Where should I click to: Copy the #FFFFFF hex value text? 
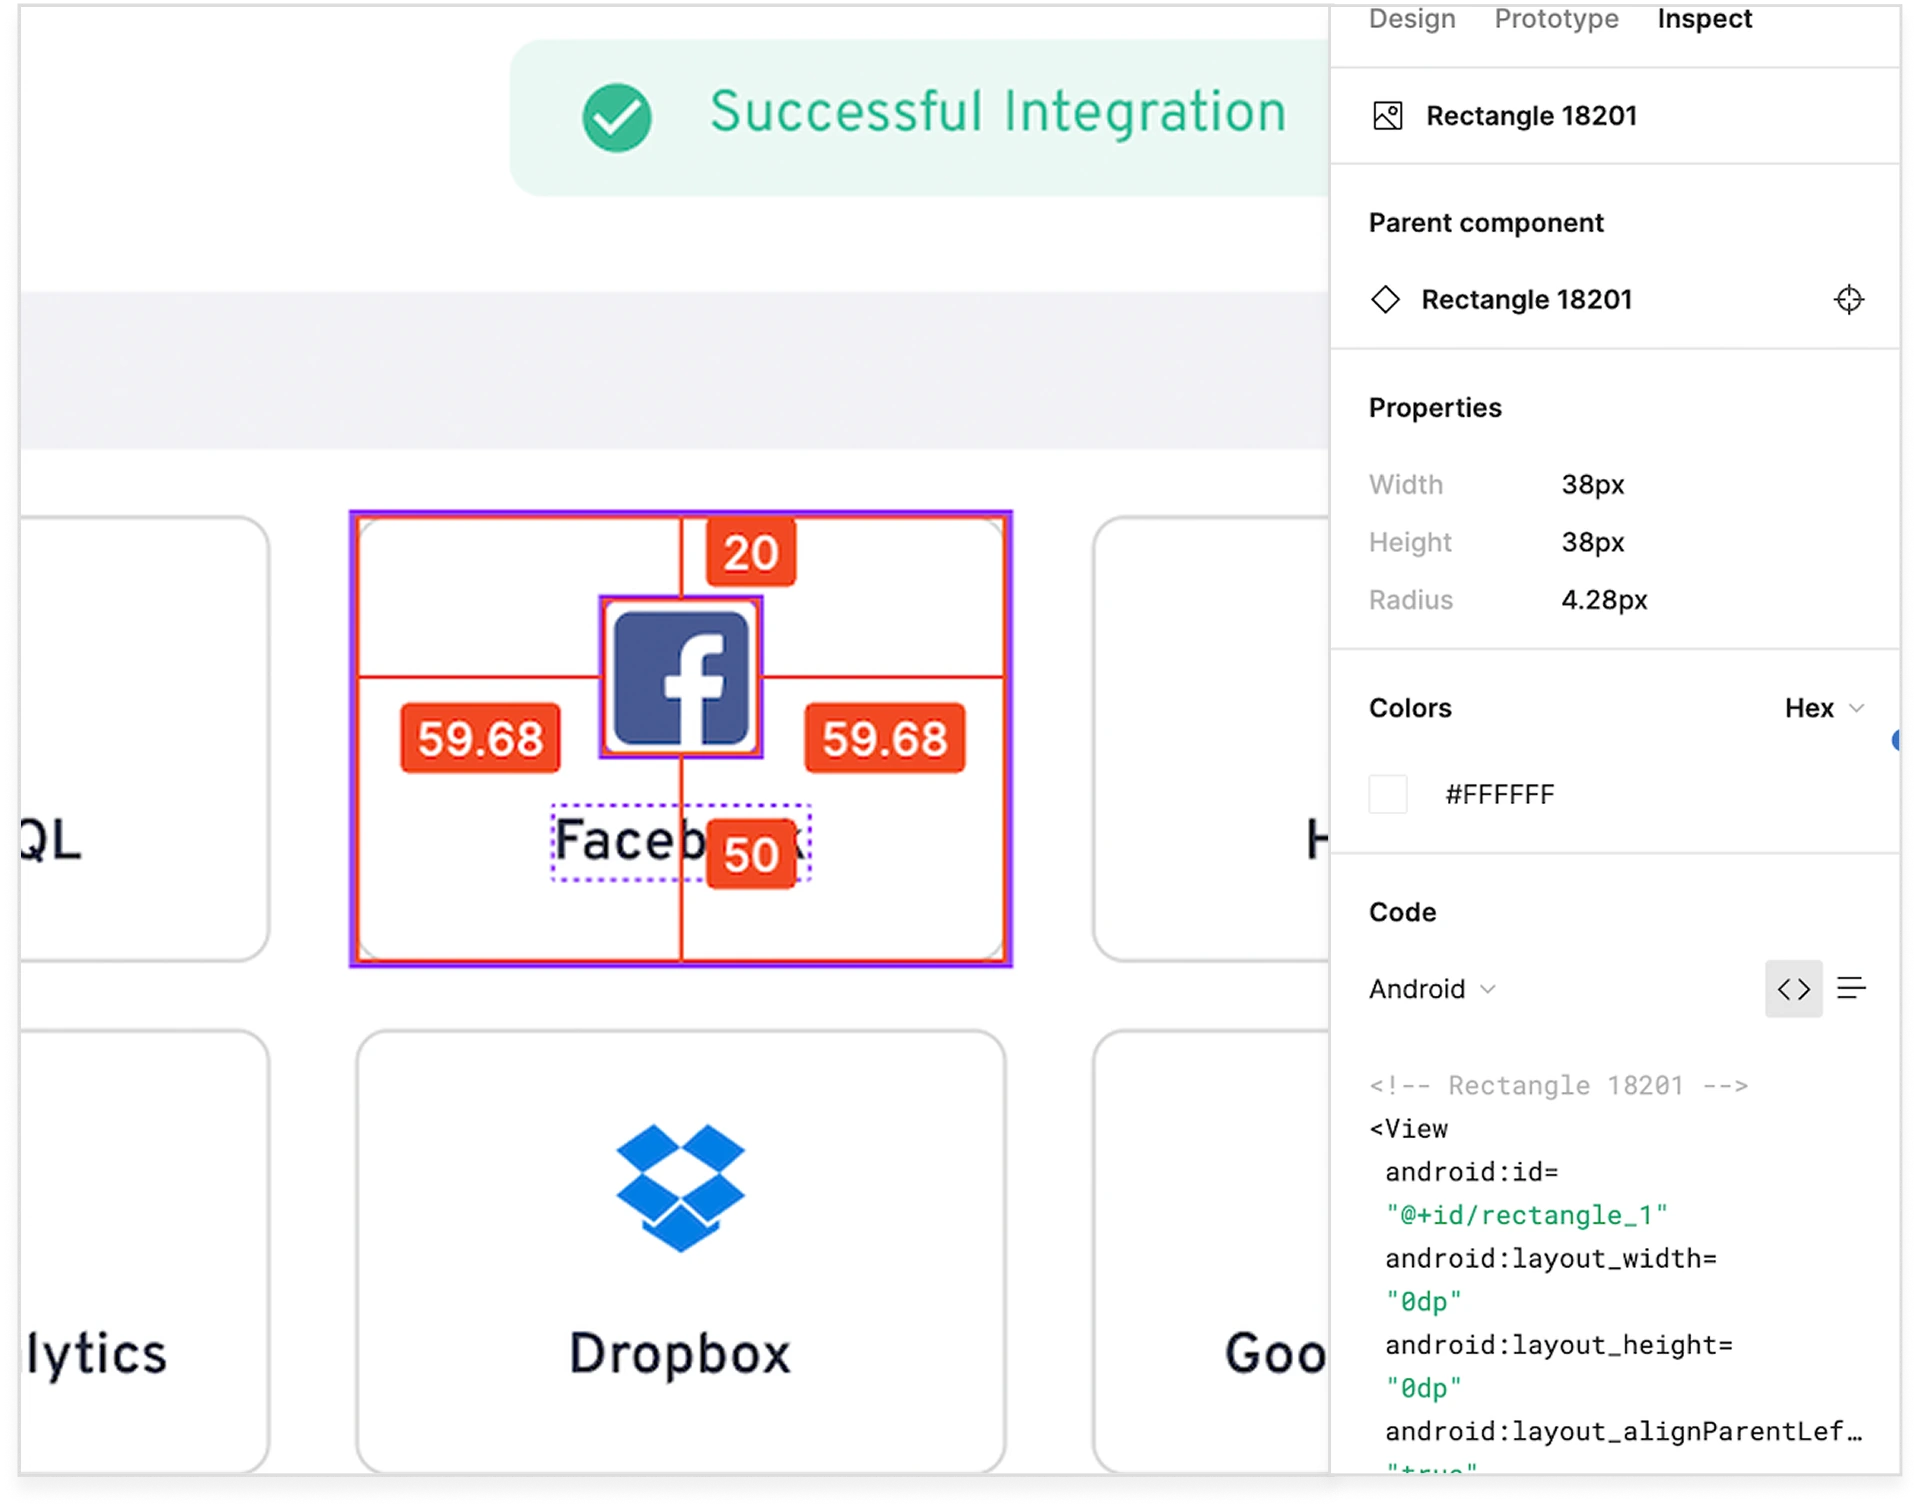pyautogui.click(x=1499, y=794)
